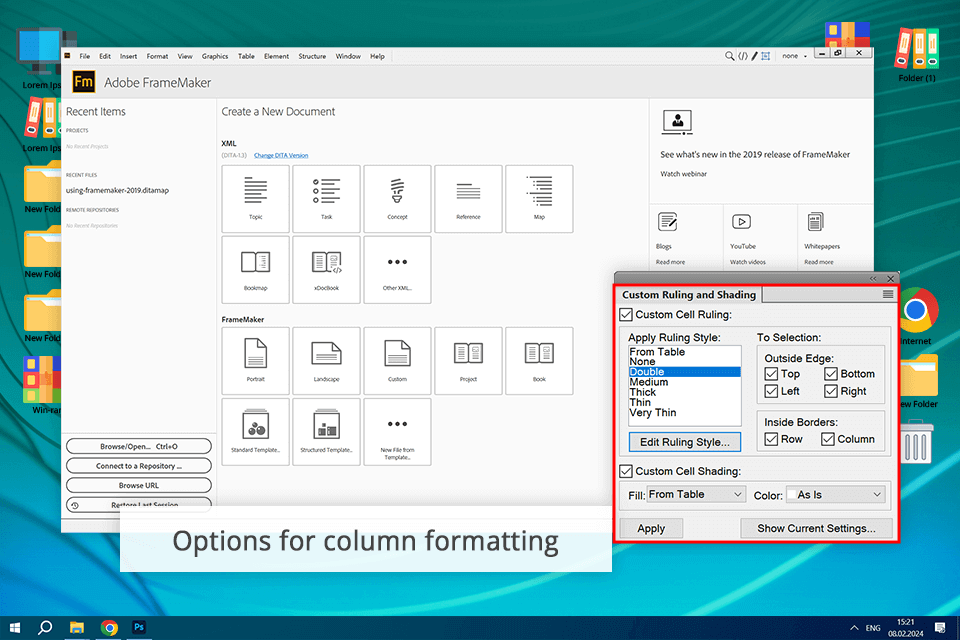Open the Color 'As Is' dropdown

point(836,495)
